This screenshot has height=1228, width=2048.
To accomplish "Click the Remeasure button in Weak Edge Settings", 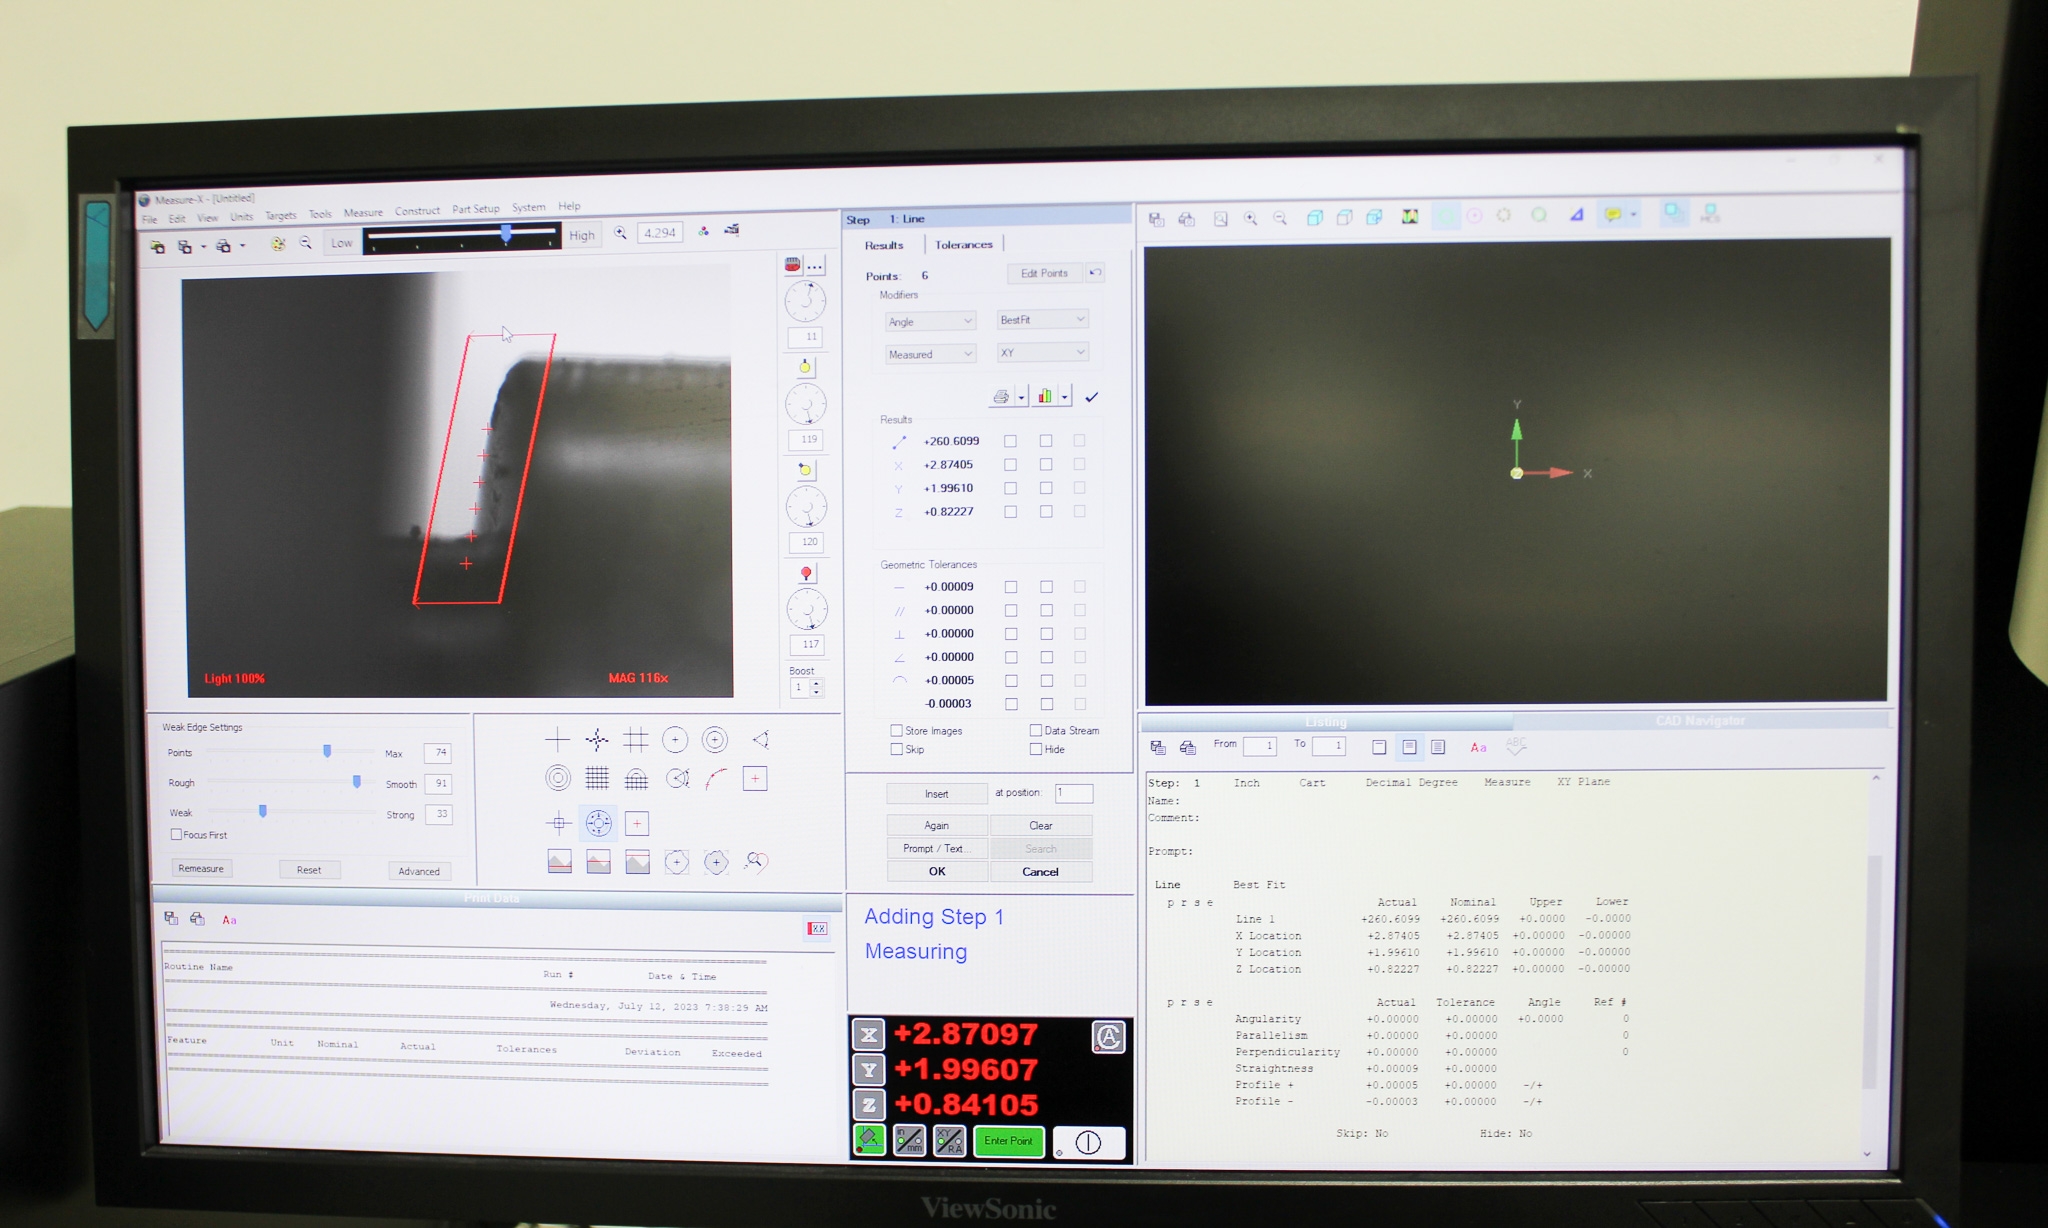I will click(200, 868).
